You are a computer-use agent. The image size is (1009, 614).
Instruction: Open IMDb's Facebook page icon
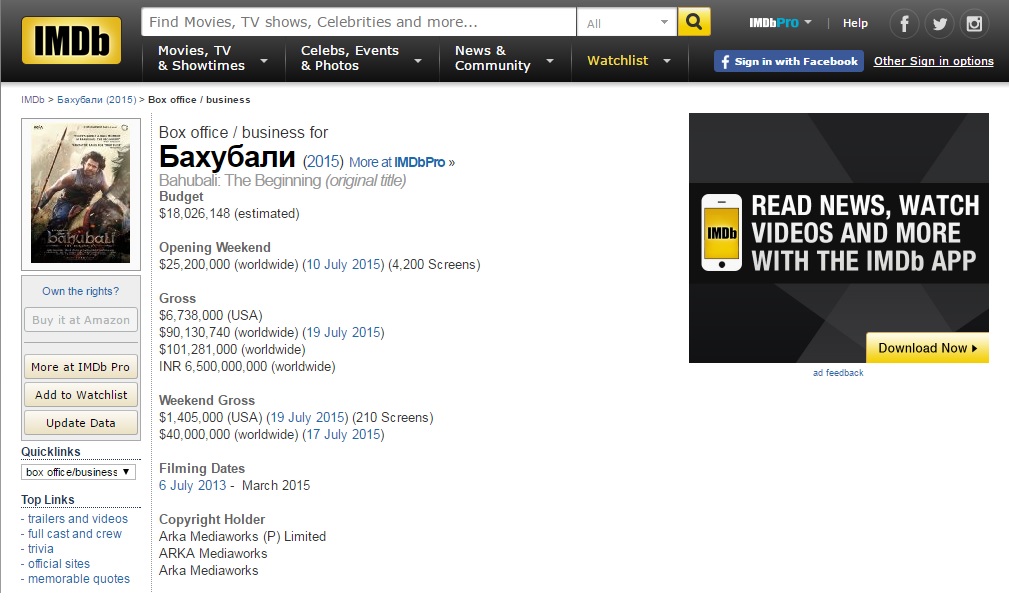coord(905,23)
